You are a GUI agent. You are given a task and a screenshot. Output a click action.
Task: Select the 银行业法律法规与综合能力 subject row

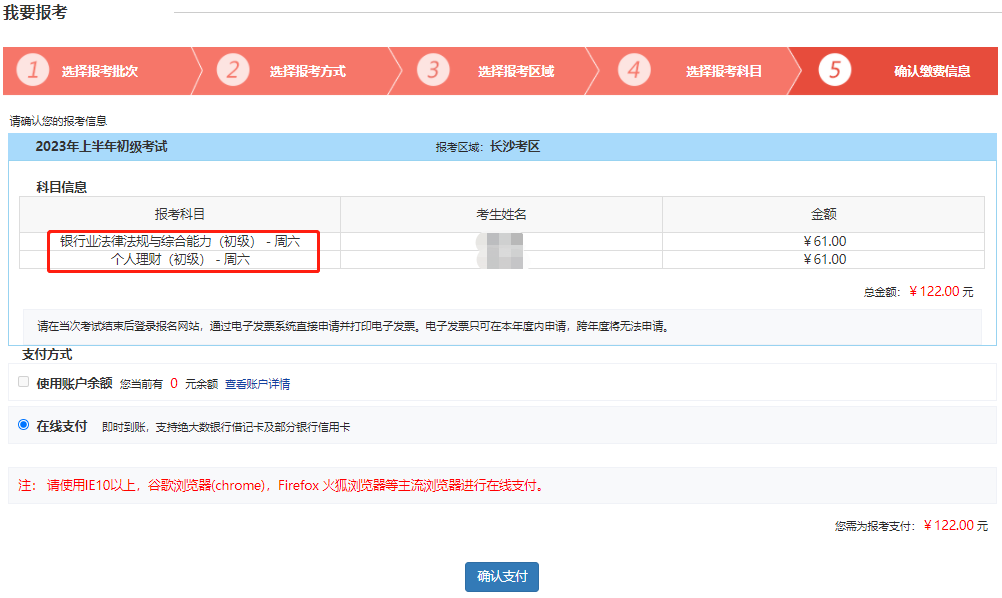(180, 241)
